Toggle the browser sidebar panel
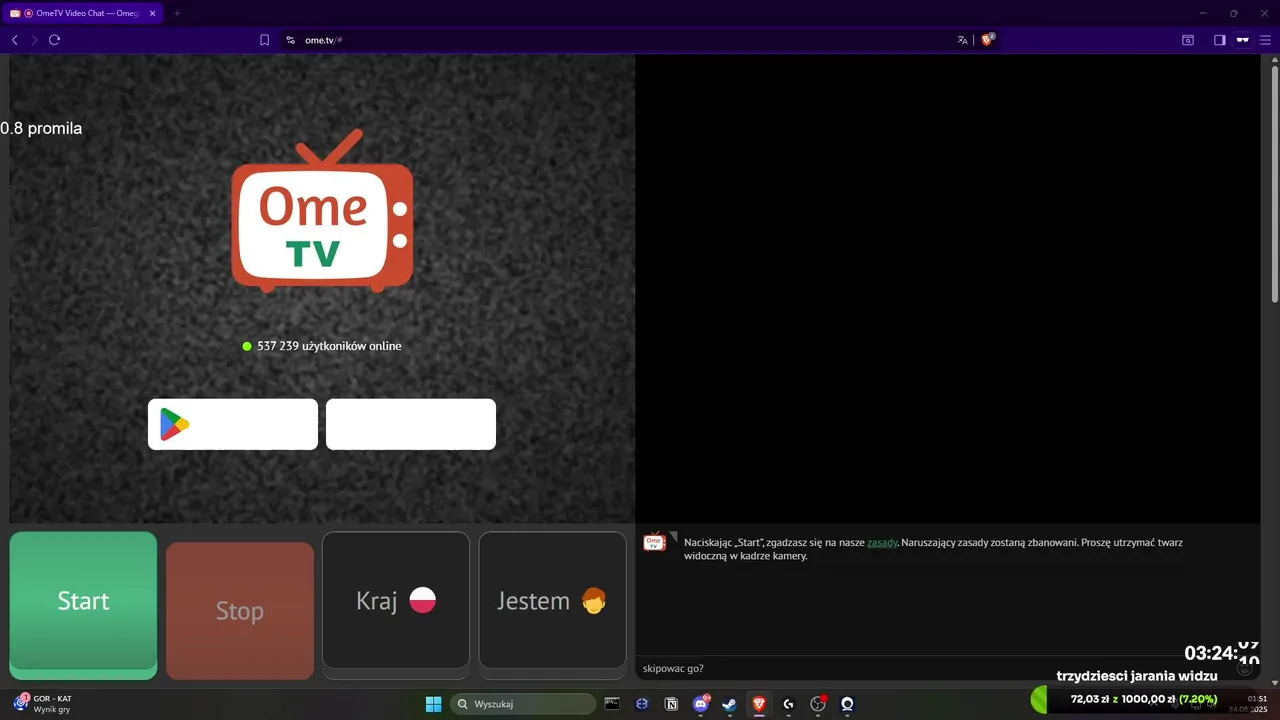 point(1220,40)
